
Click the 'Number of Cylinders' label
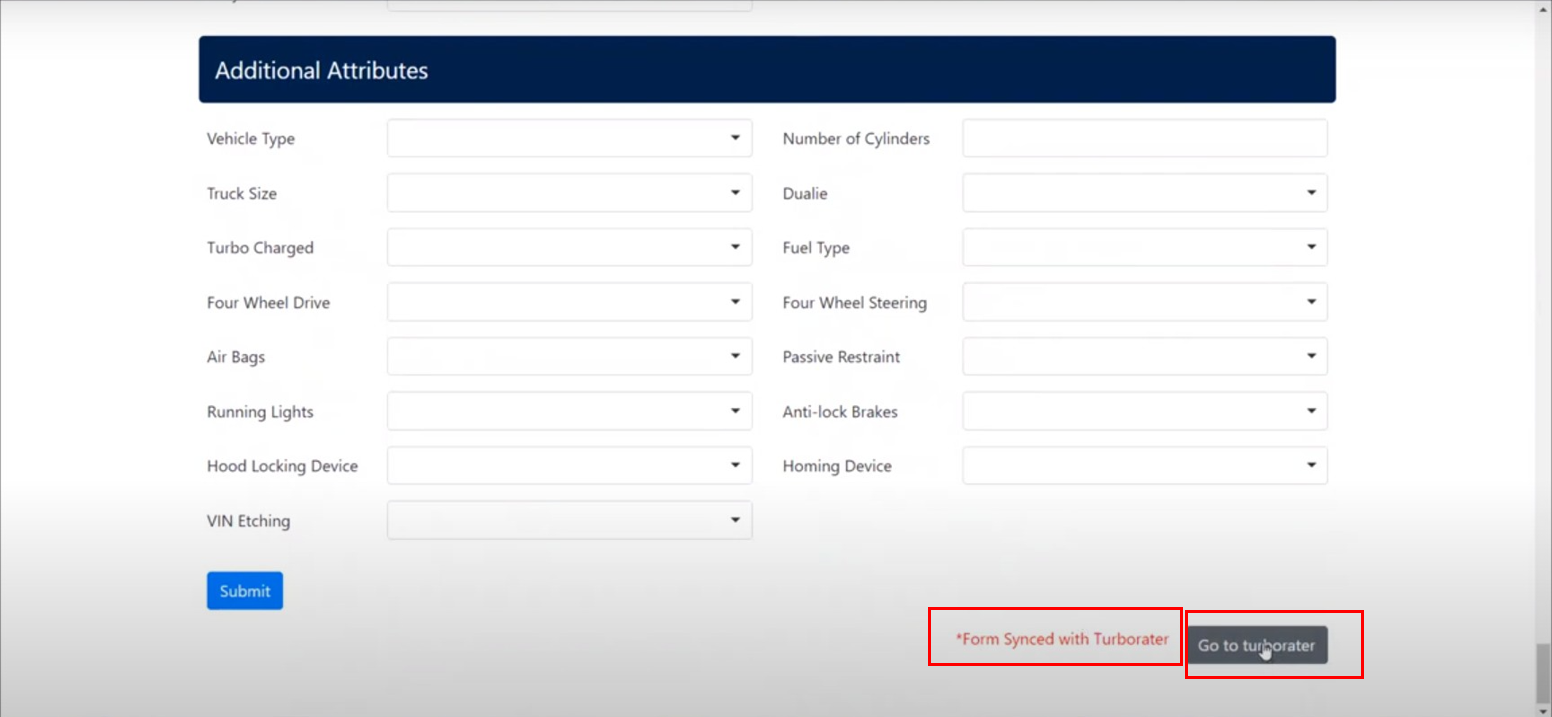pos(856,139)
